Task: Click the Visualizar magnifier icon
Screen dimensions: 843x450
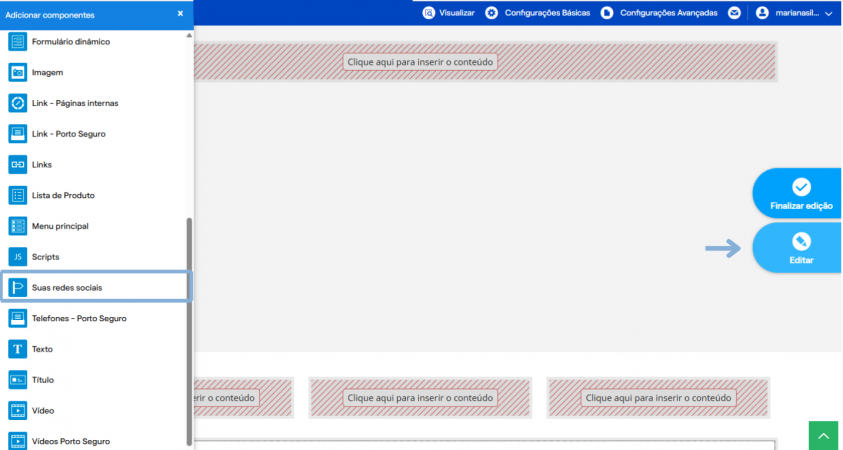Action: point(428,13)
